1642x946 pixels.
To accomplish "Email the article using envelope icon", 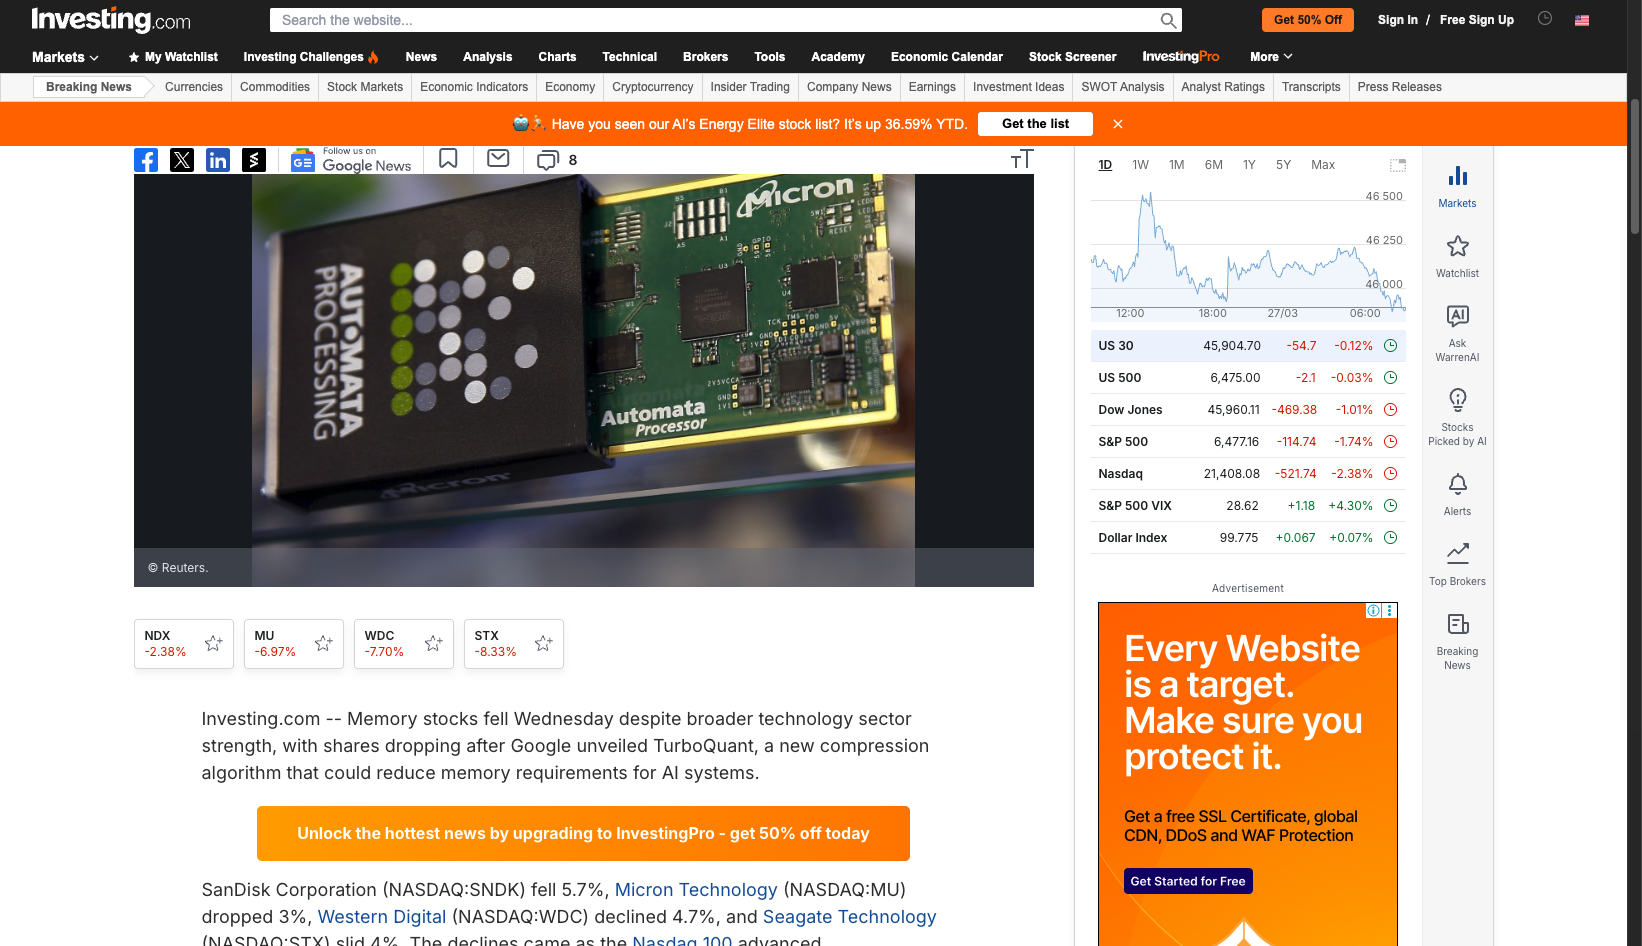I will point(498,159).
